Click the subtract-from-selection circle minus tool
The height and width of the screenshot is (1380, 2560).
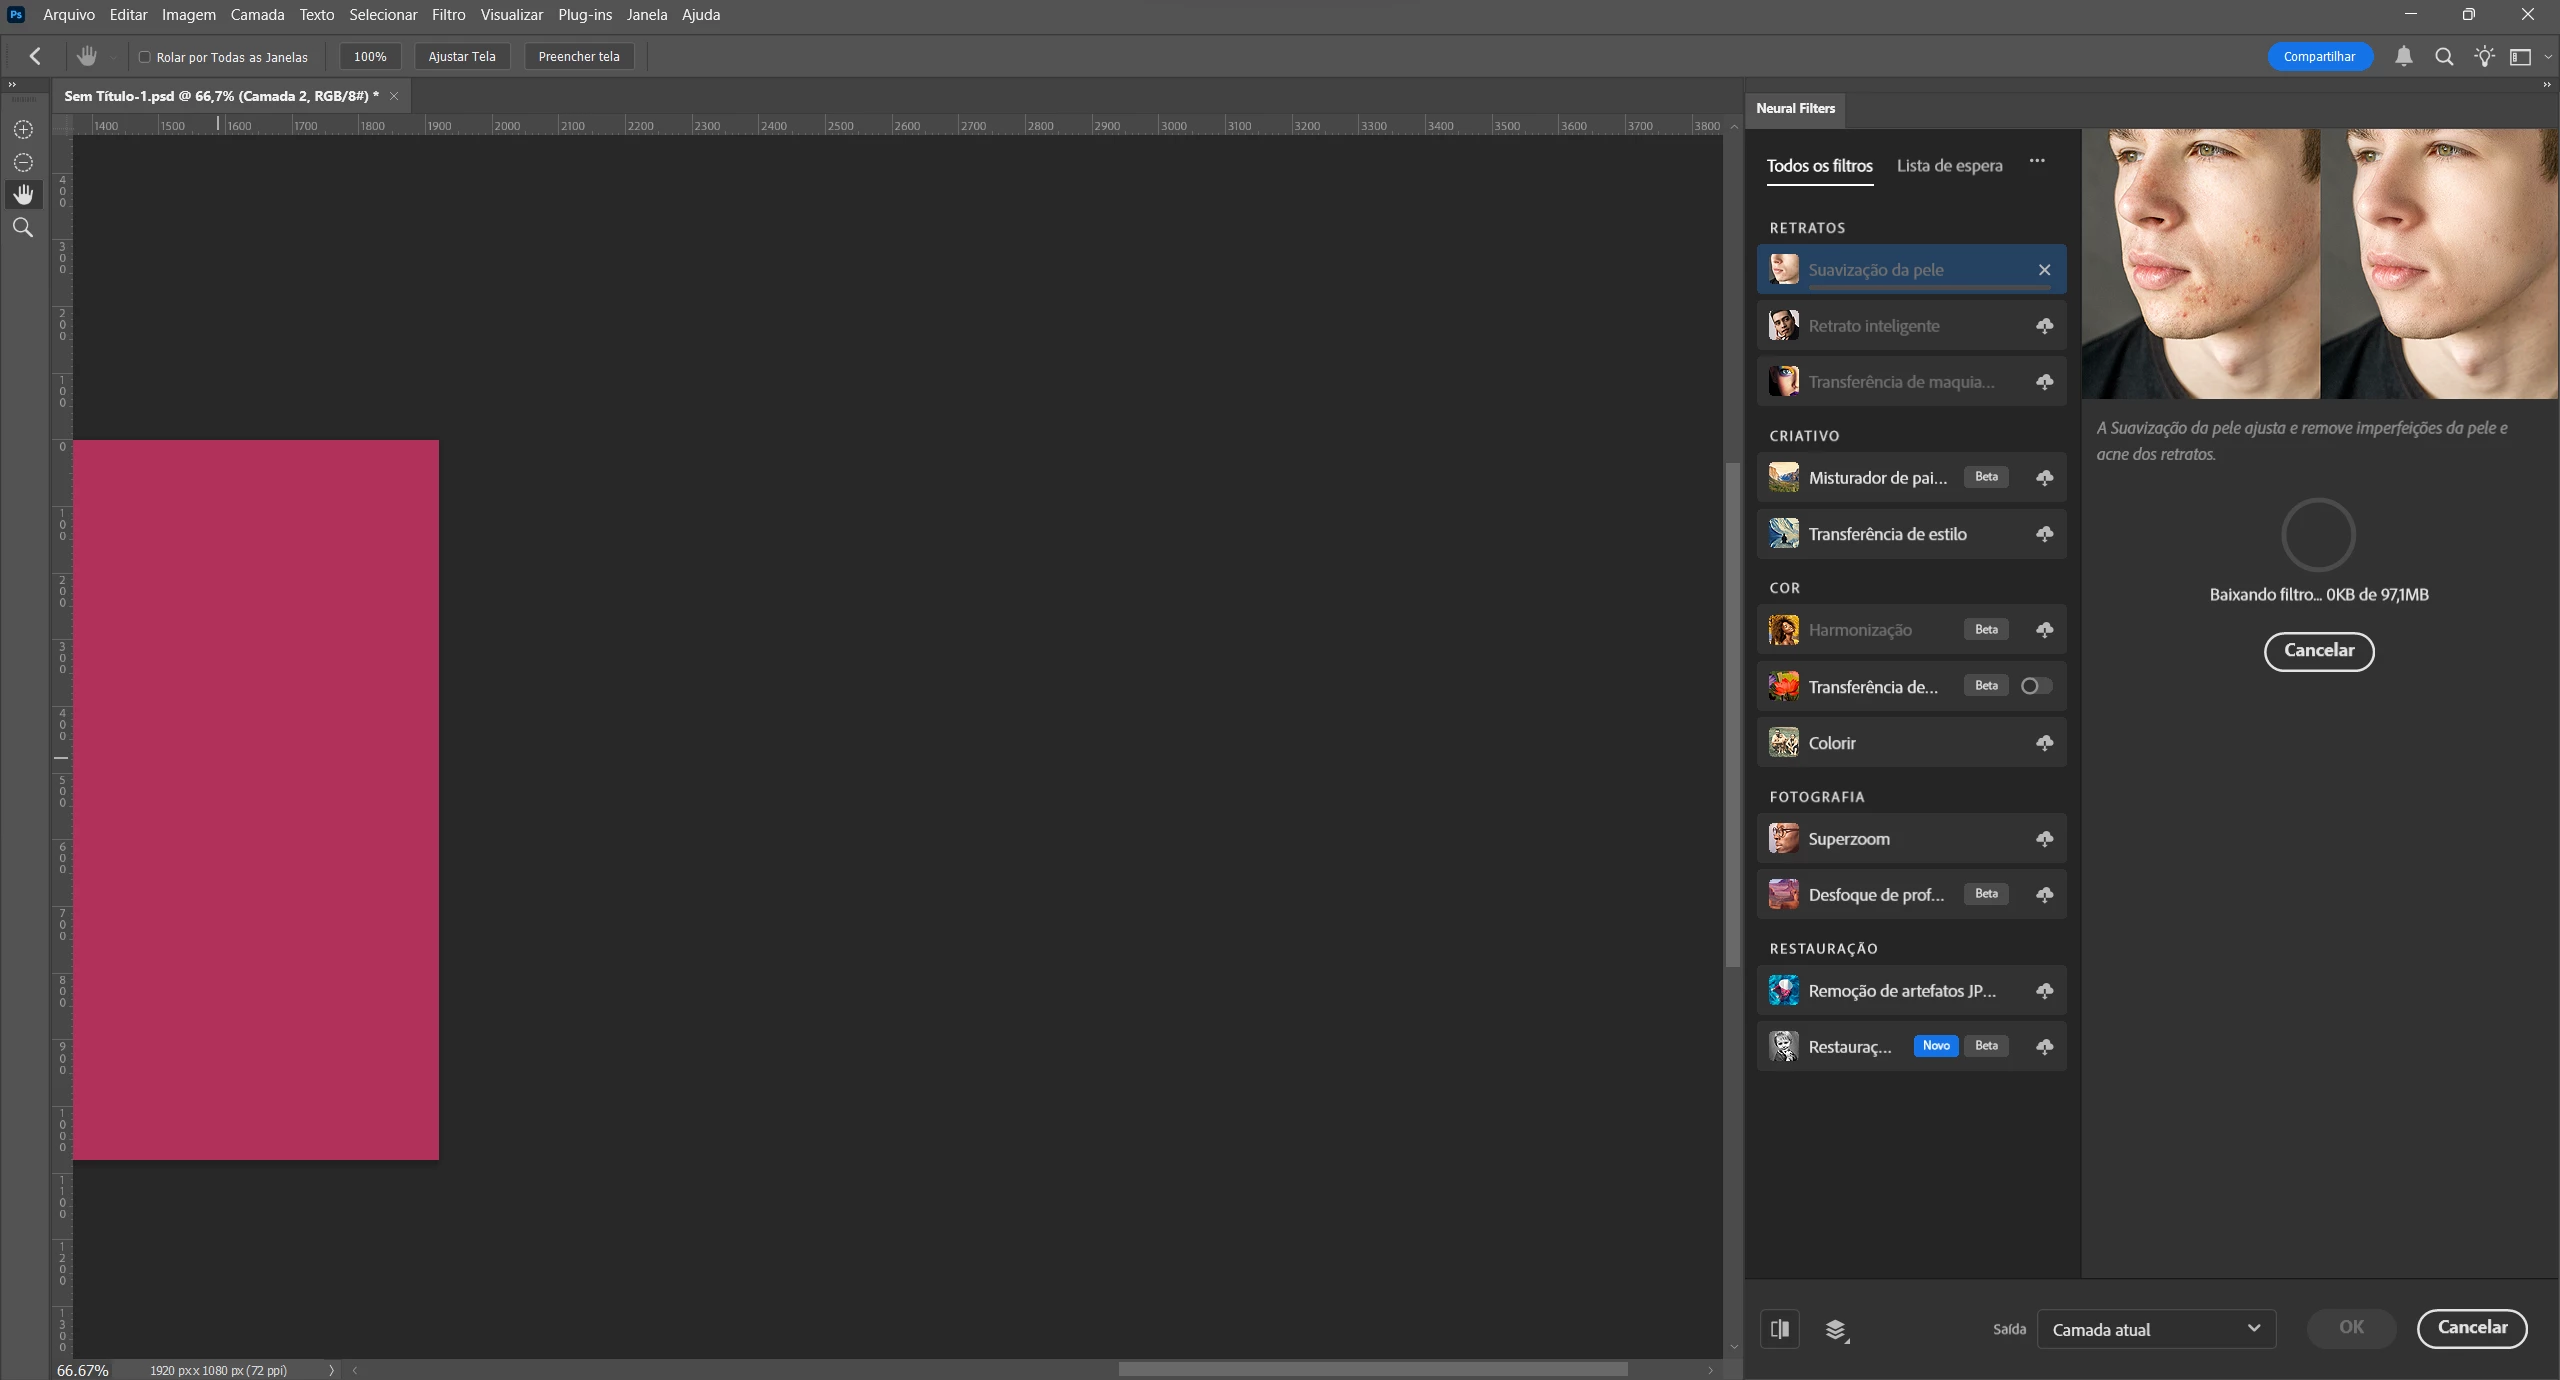coord(23,162)
